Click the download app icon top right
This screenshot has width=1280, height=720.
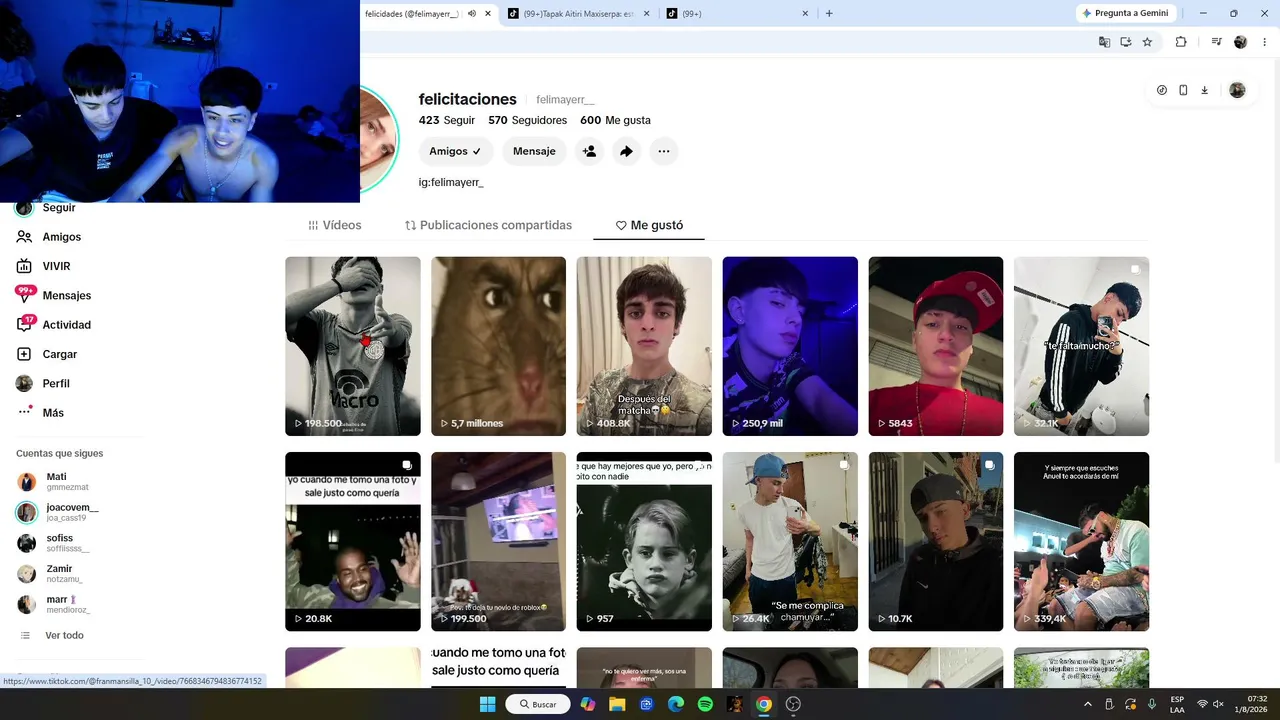(1205, 90)
